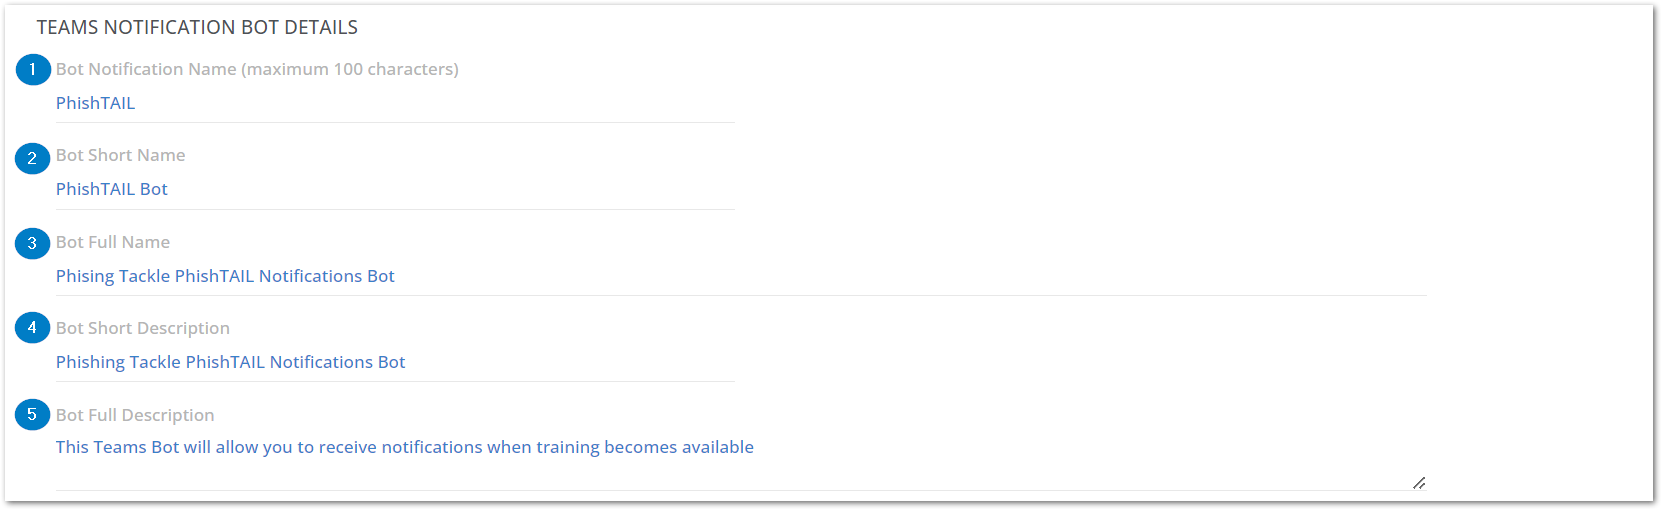1662x510 pixels.
Task: Click the blue number 3 badge
Action: [x=33, y=243]
